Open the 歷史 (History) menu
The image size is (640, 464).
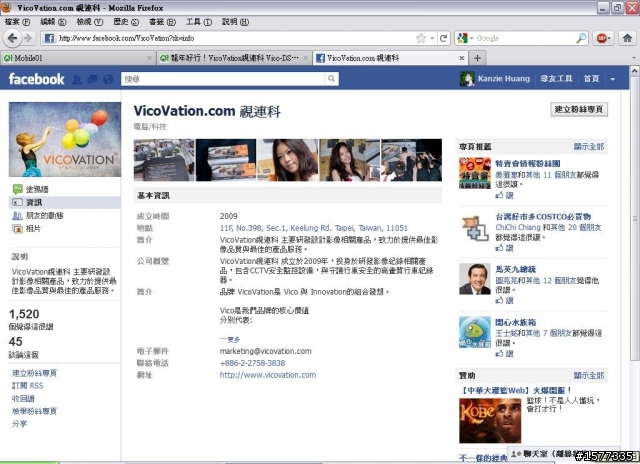click(x=126, y=22)
